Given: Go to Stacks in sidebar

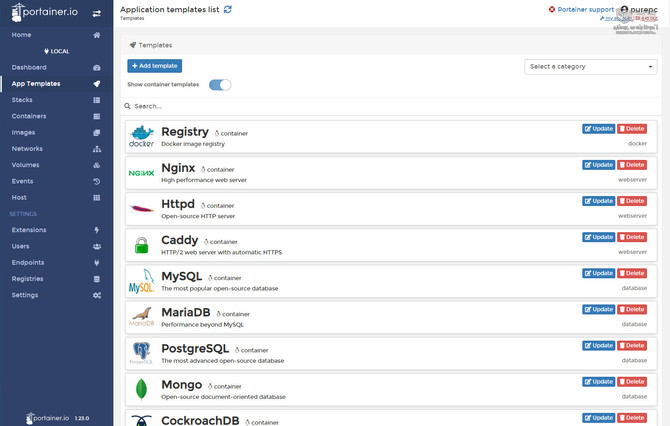Looking at the screenshot, I should (x=22, y=100).
